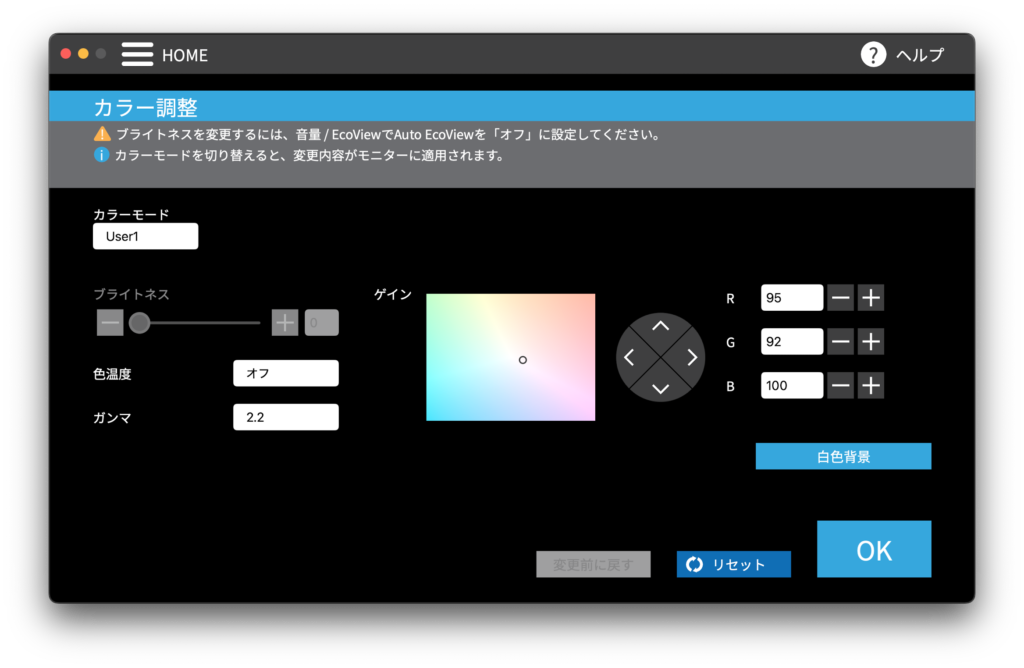Click the リセット reset button
The image size is (1024, 668).
[733, 564]
